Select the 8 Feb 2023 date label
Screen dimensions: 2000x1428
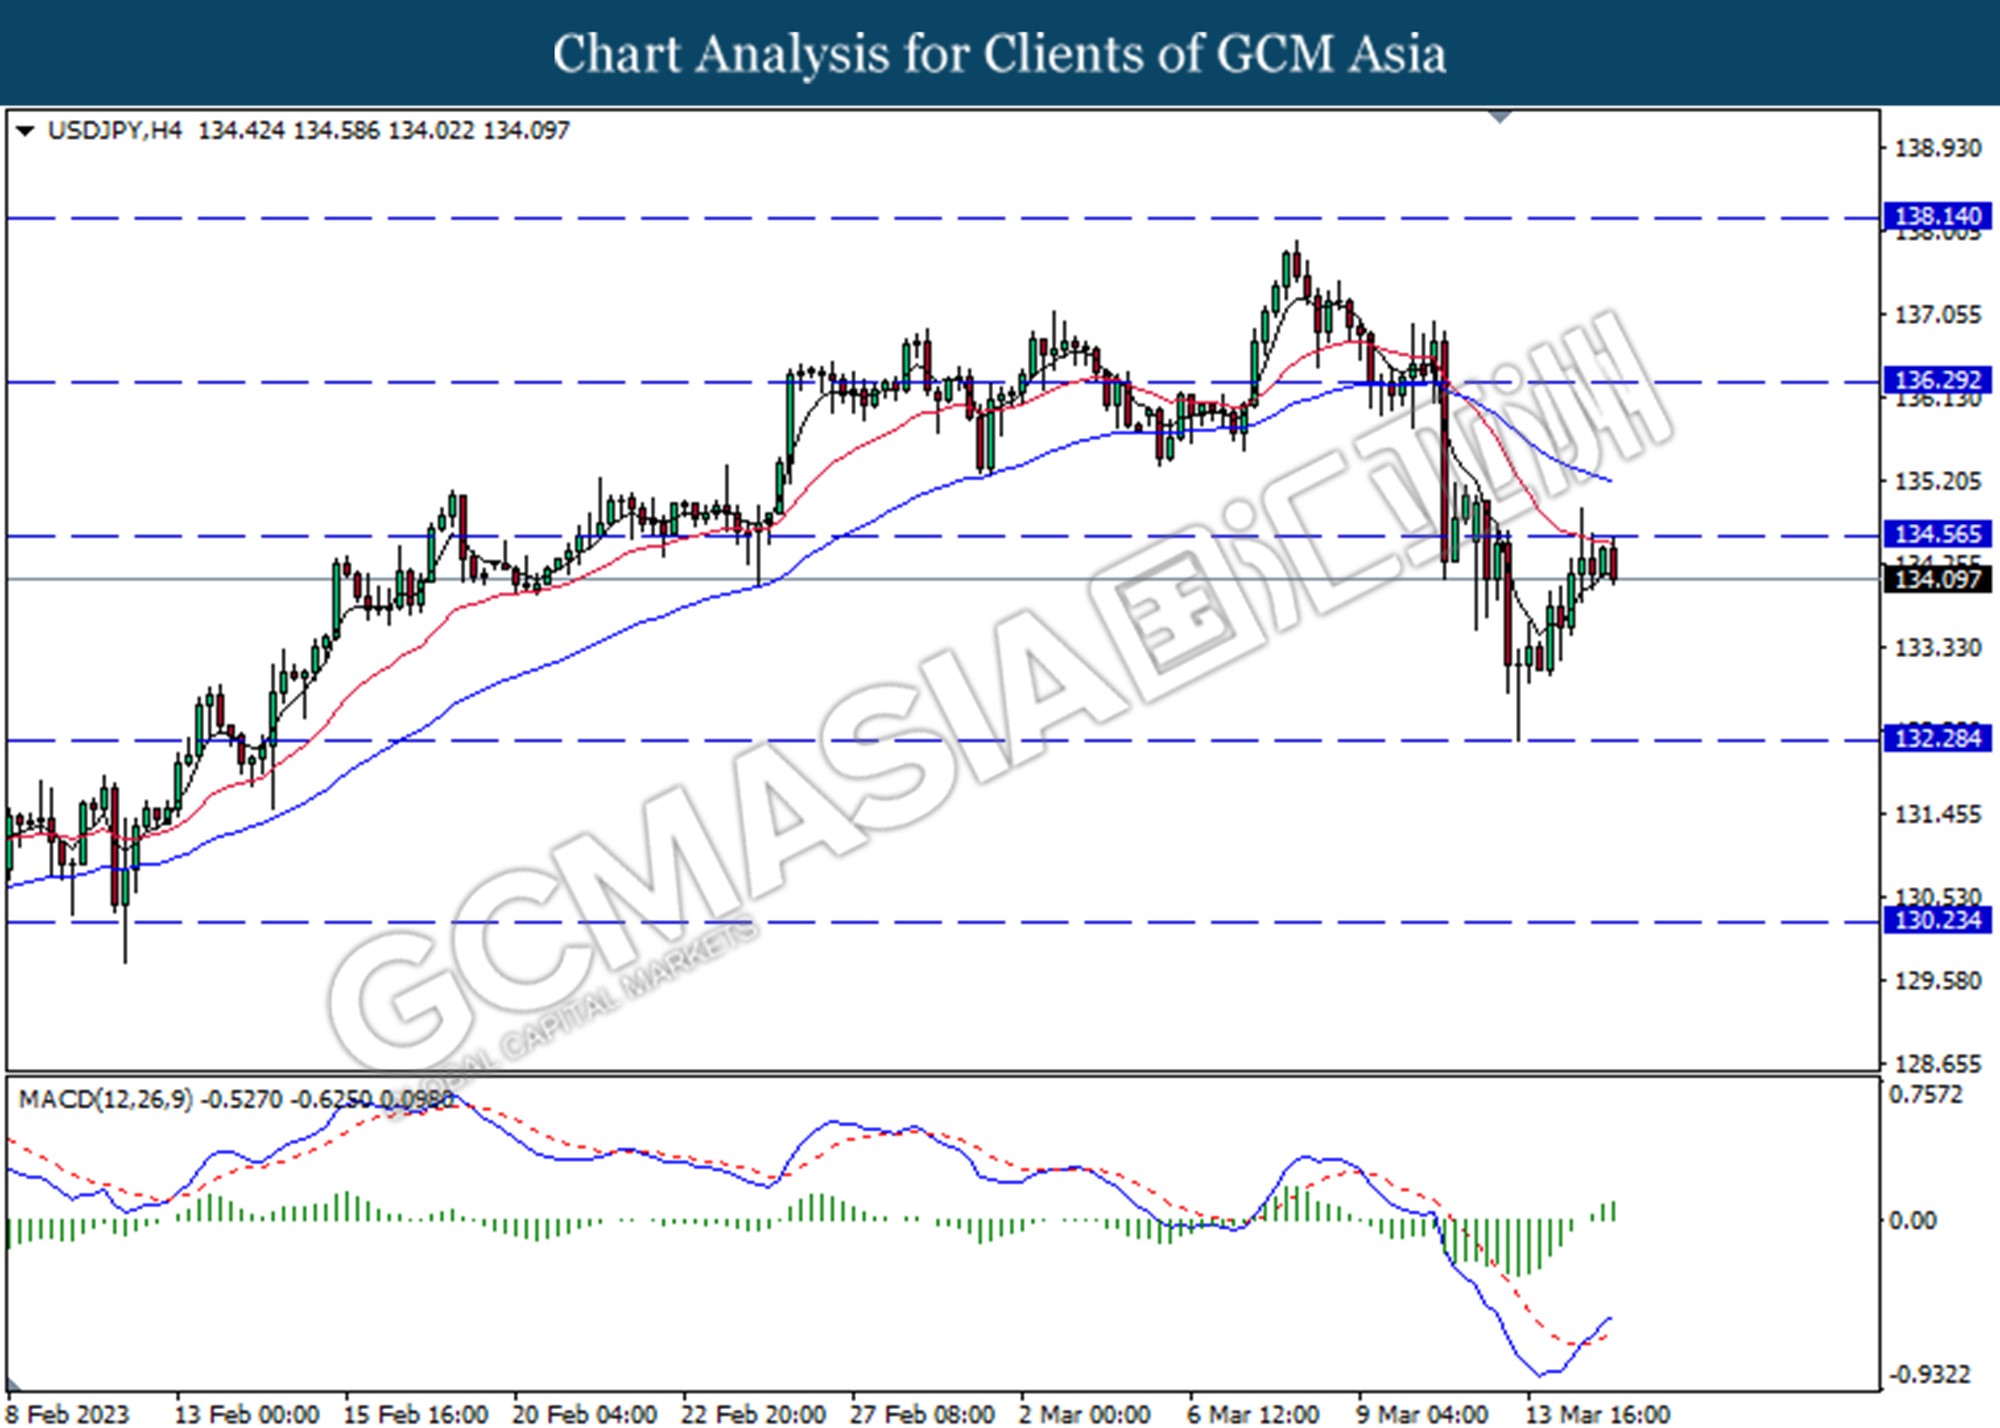pos(68,1414)
